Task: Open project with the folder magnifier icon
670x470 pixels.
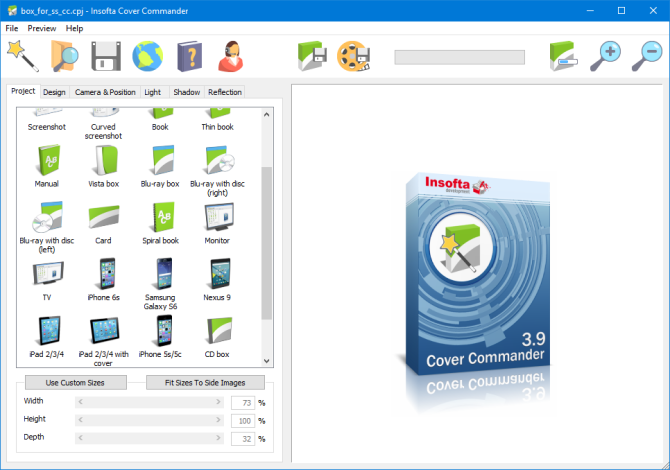Action: pos(64,56)
